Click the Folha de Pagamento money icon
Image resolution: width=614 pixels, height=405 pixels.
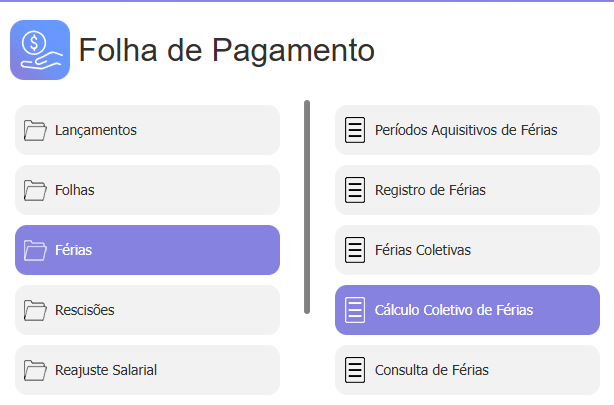[40, 49]
